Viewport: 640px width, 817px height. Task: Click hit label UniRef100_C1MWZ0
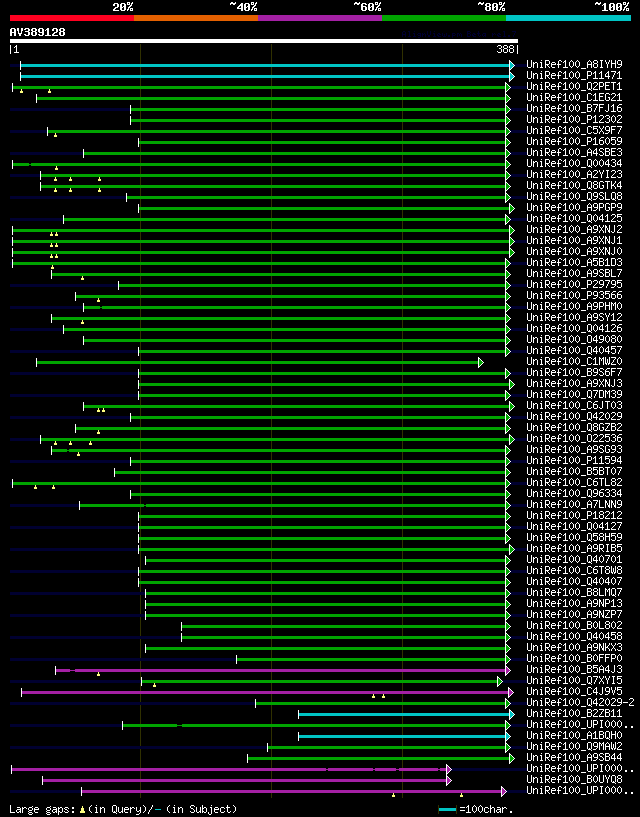(x=574, y=361)
